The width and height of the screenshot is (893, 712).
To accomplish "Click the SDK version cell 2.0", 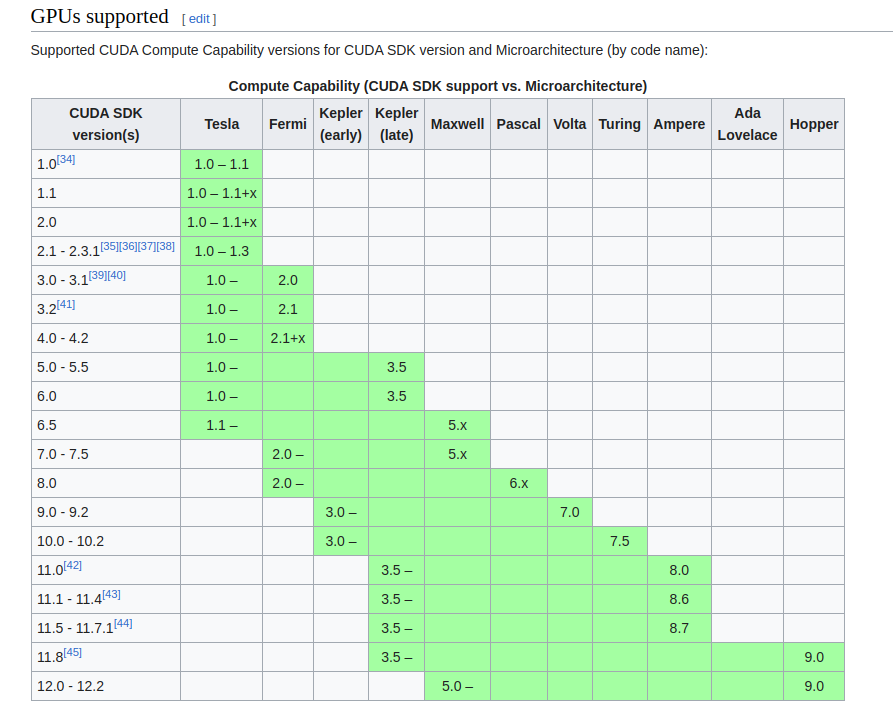I will [106, 223].
